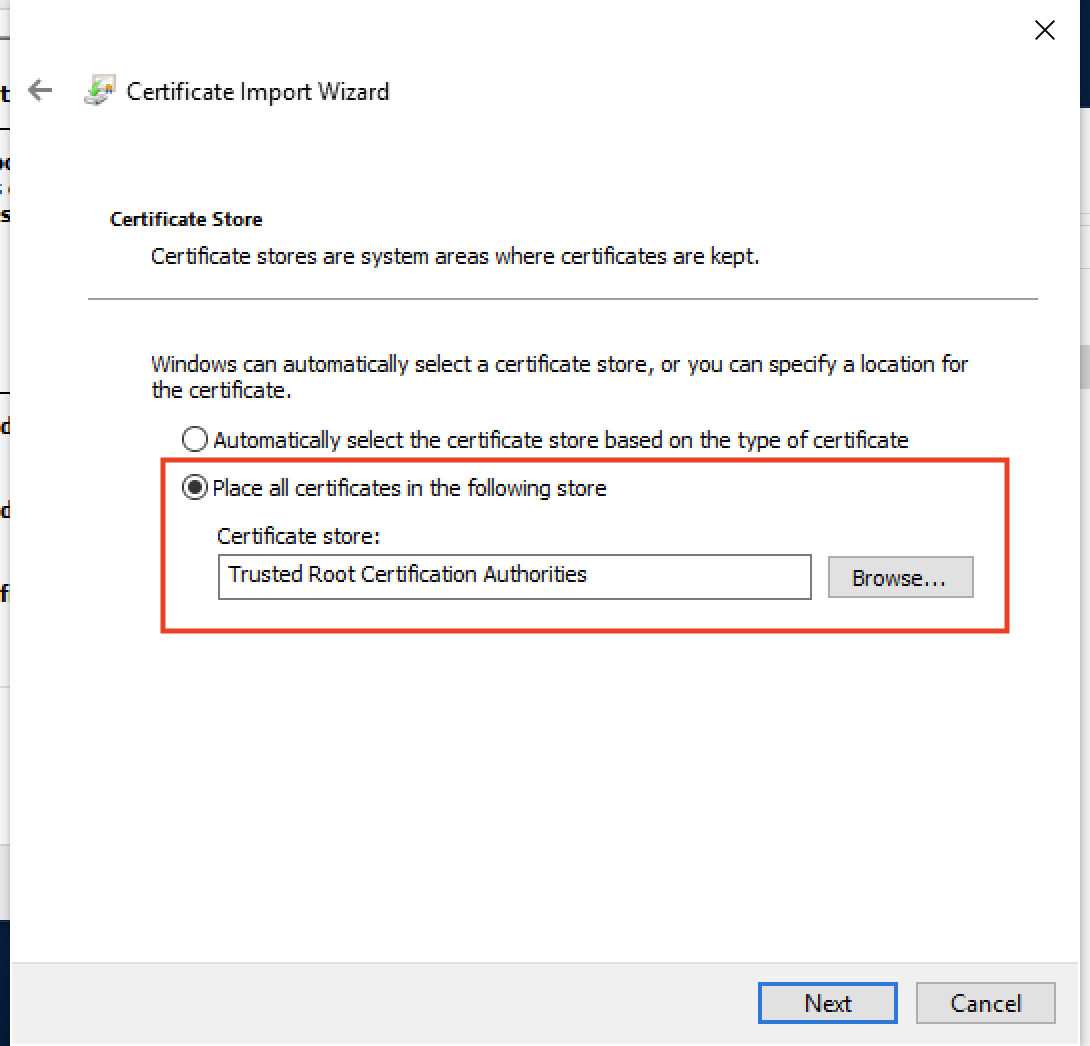Click the Certificate Import Wizard certificate icon
1090x1046 pixels.
coord(99,91)
